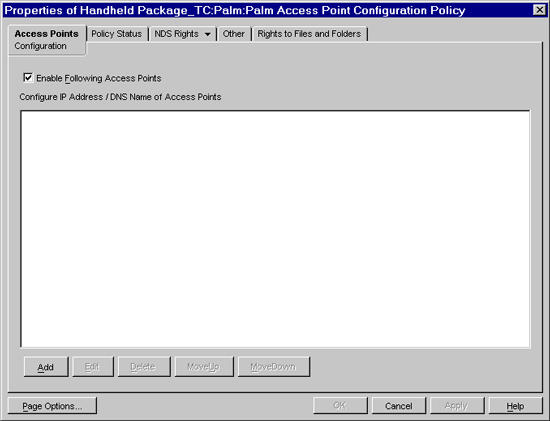This screenshot has width=550, height=421.
Task: Click the Edit button
Action: [93, 367]
